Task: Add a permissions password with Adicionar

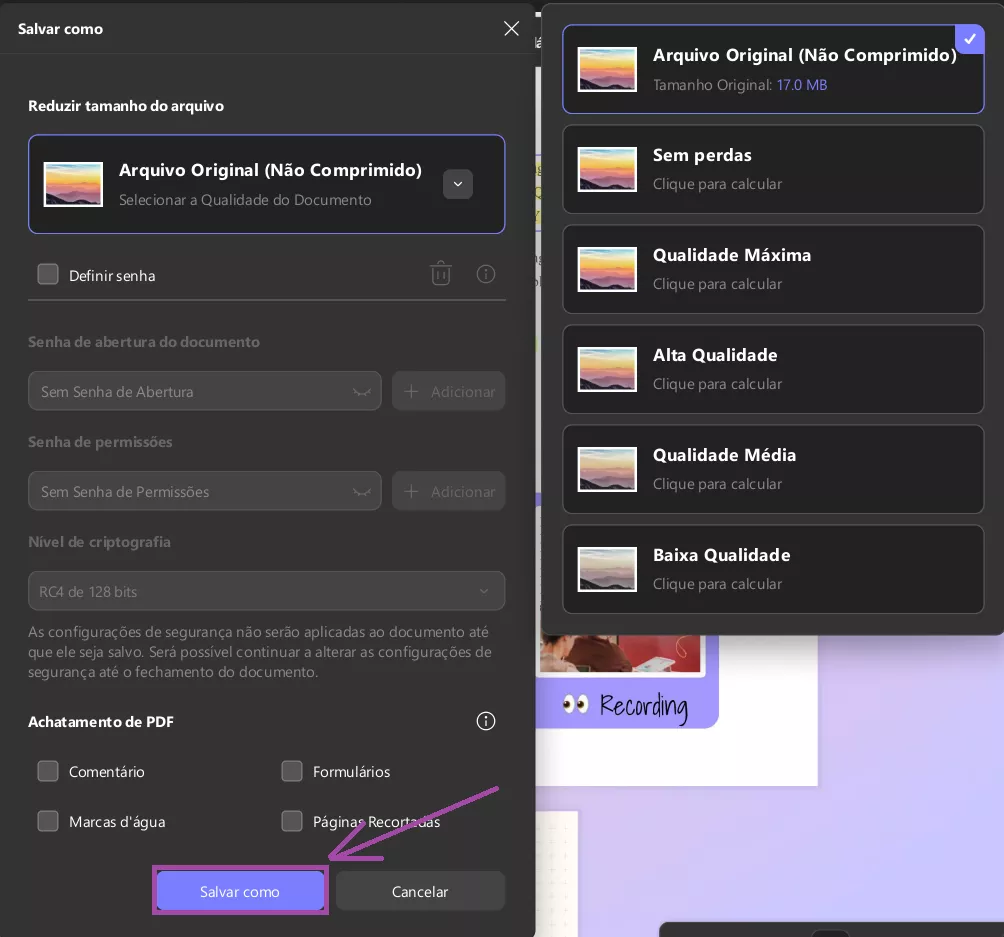Action: click(448, 491)
